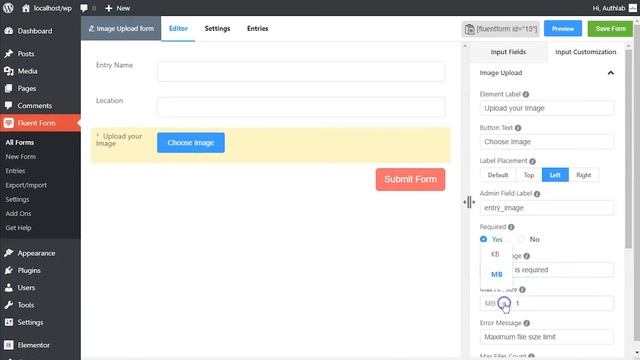Viewport: 640px width, 360px height.
Task: Click the Error Message input field
Action: point(547,337)
